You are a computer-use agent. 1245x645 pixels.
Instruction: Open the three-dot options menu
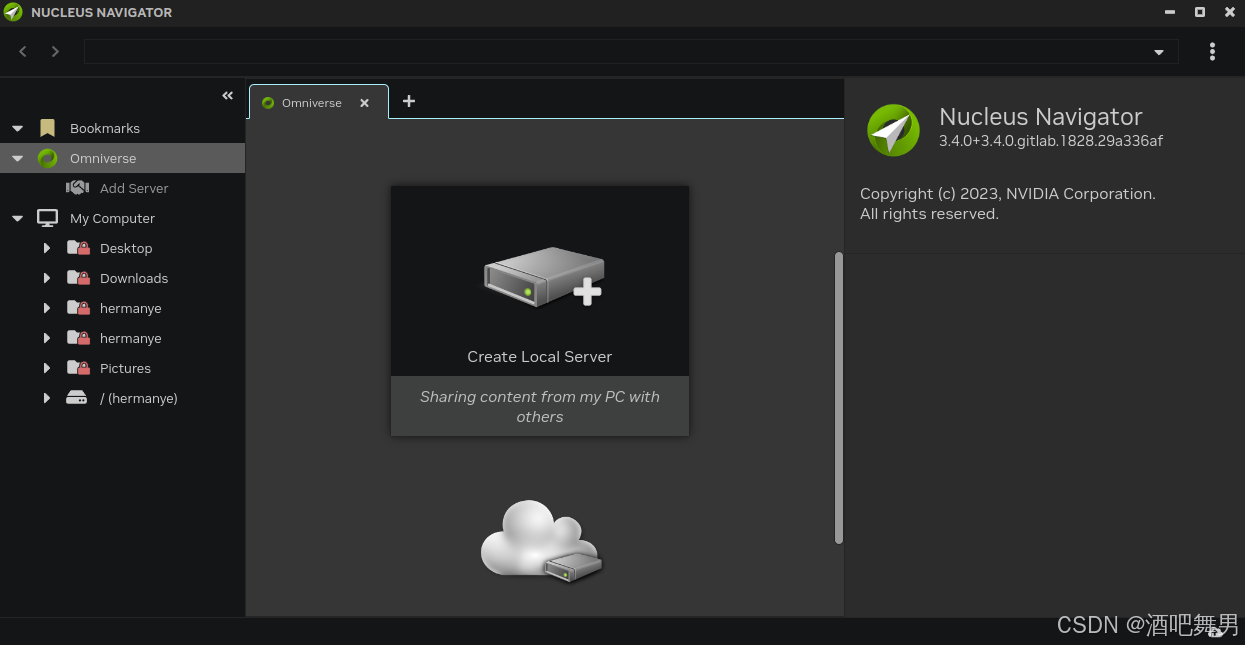(x=1212, y=51)
